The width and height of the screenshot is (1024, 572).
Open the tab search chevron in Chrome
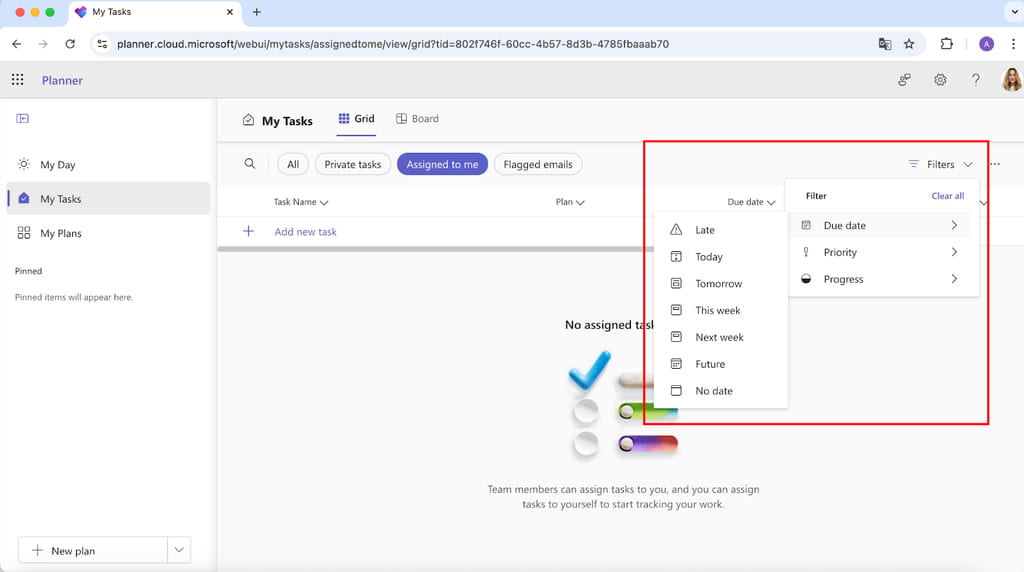click(x=1014, y=12)
